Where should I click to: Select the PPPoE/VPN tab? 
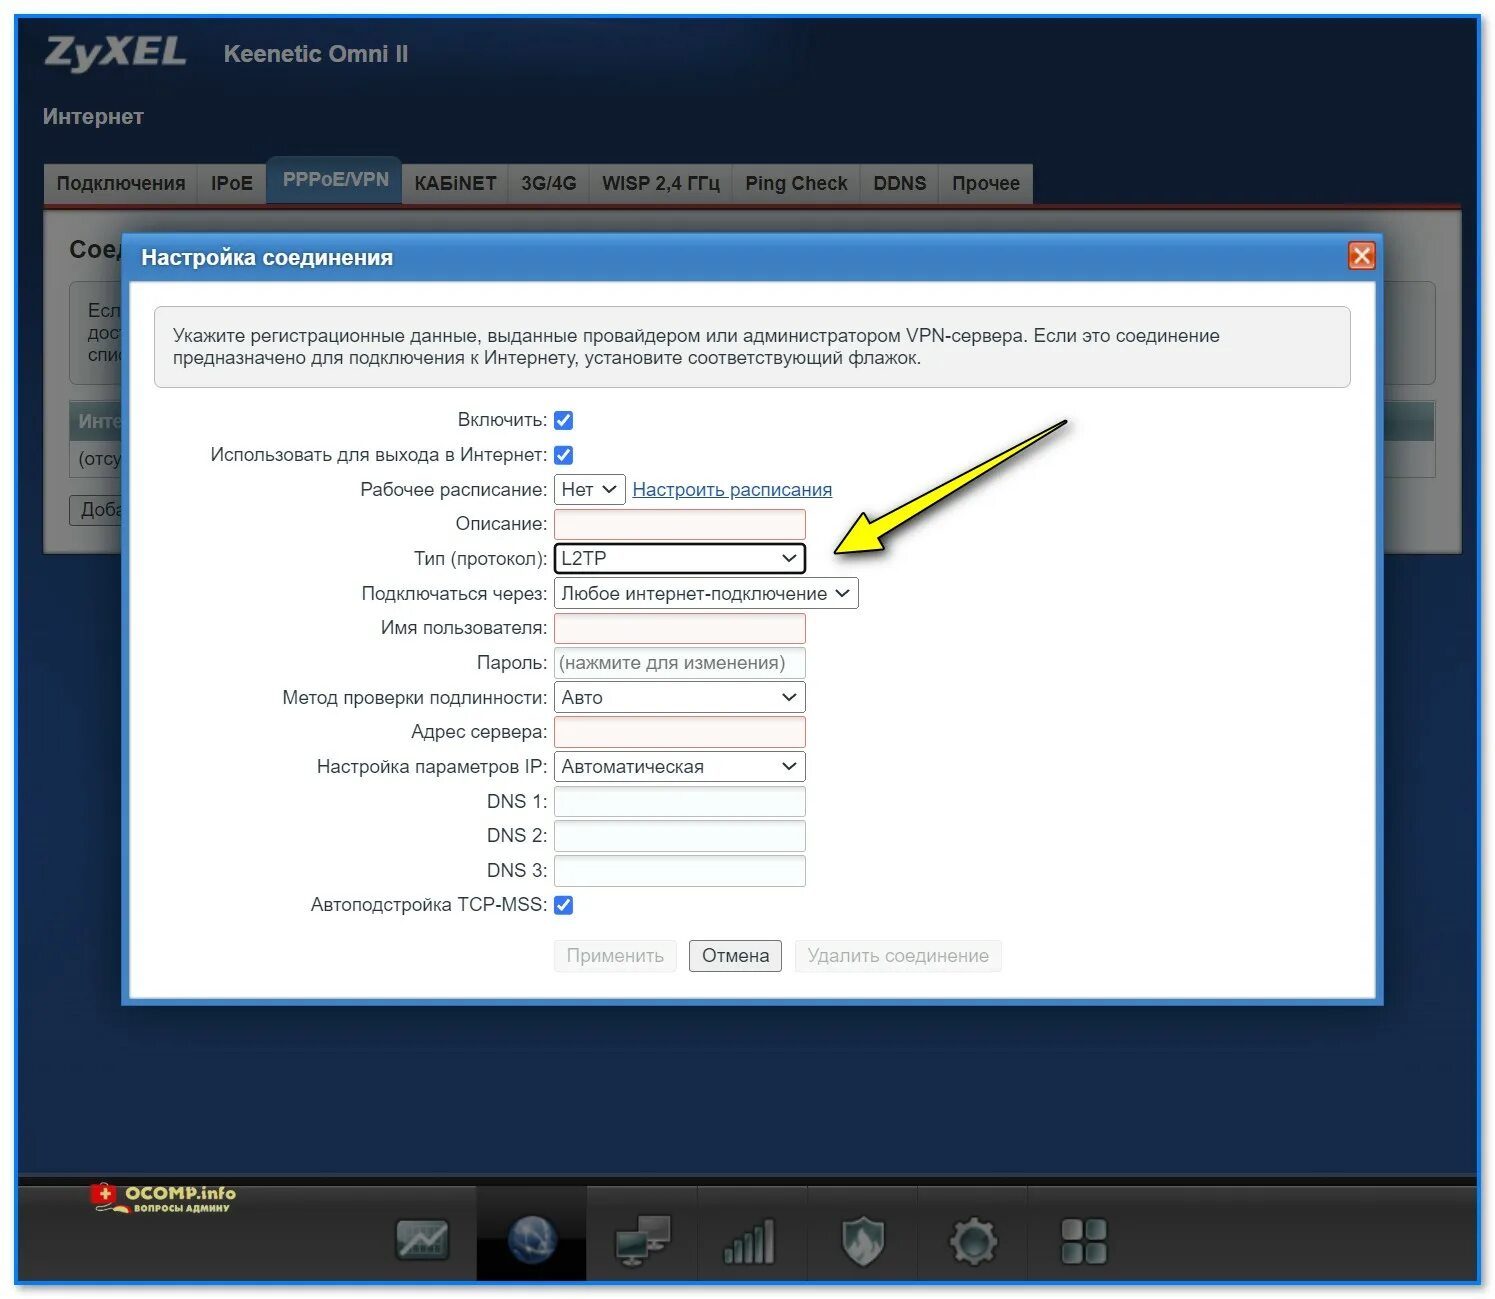[335, 180]
